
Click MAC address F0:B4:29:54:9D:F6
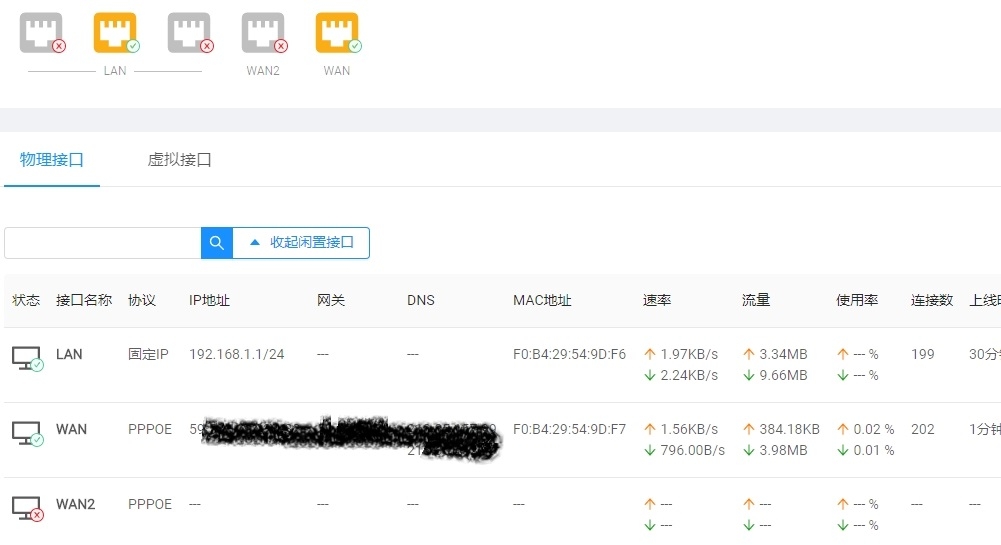[569, 354]
